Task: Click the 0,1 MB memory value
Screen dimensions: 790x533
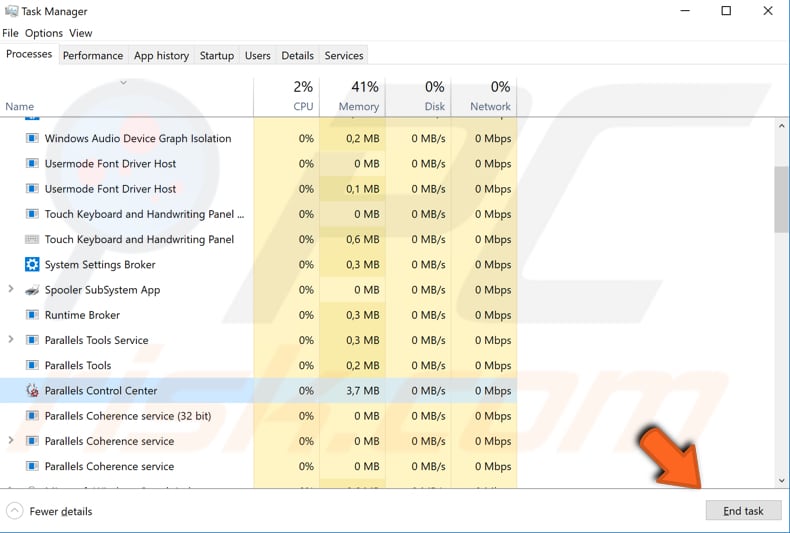Action: (x=362, y=189)
